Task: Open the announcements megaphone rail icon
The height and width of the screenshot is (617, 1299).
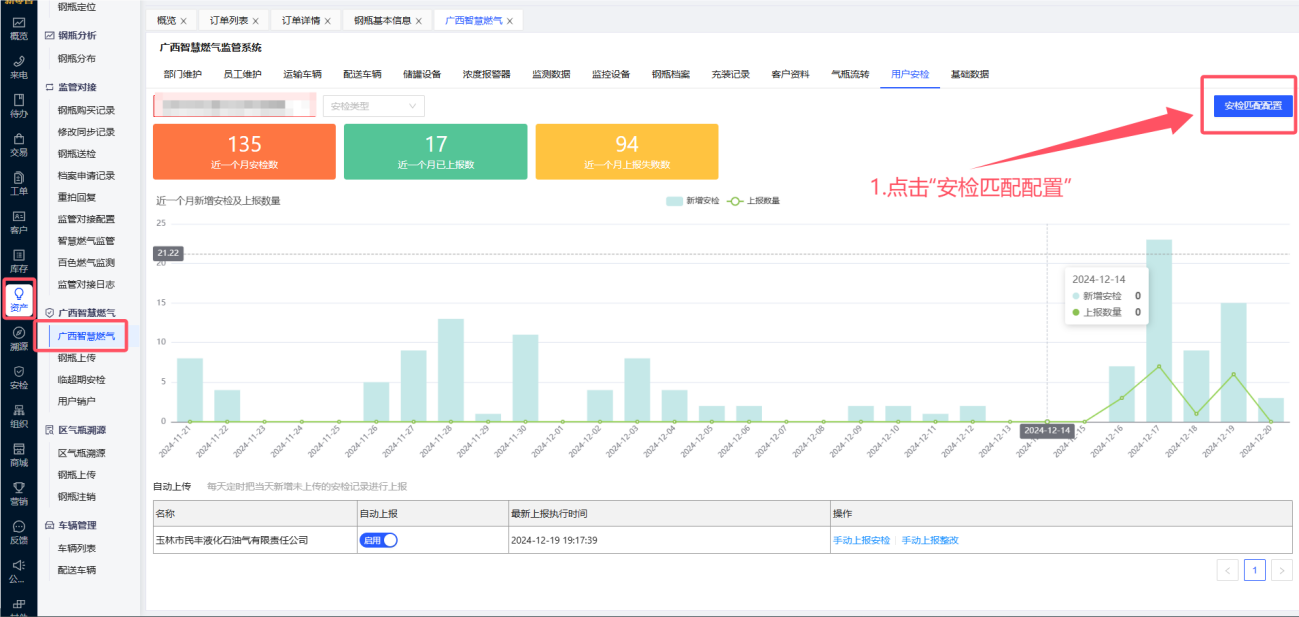Action: coord(18,571)
